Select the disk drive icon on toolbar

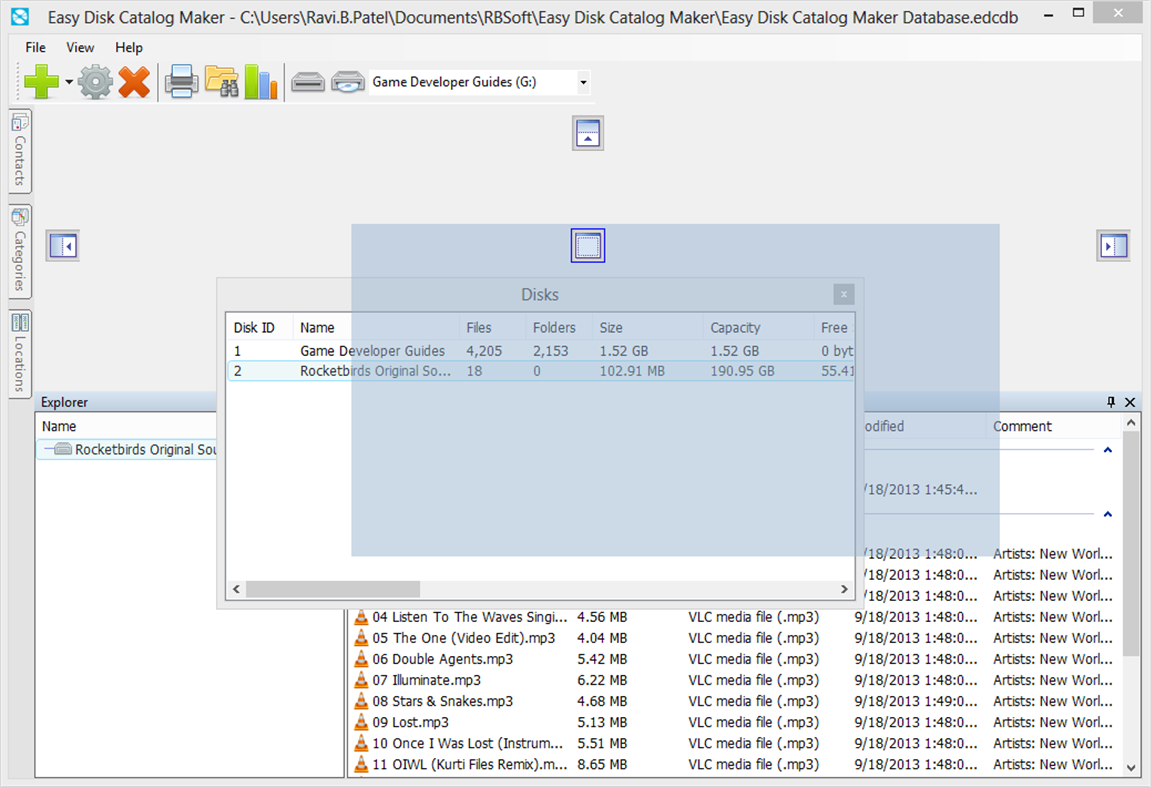(x=308, y=81)
